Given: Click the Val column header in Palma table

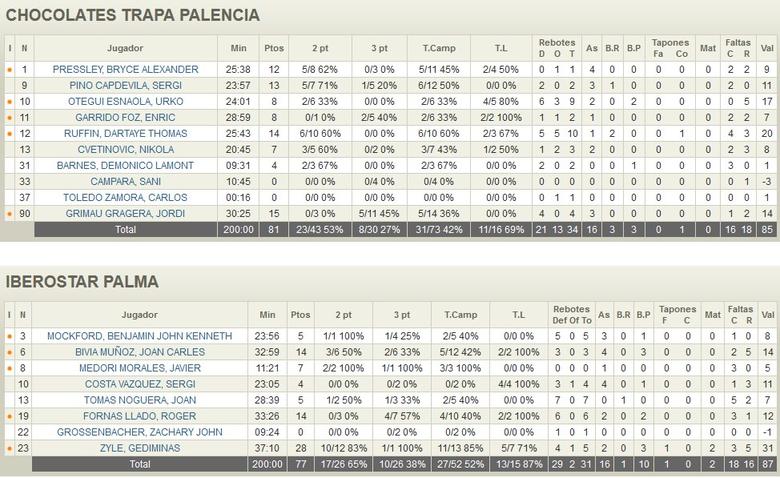Looking at the screenshot, I should click(x=767, y=314).
